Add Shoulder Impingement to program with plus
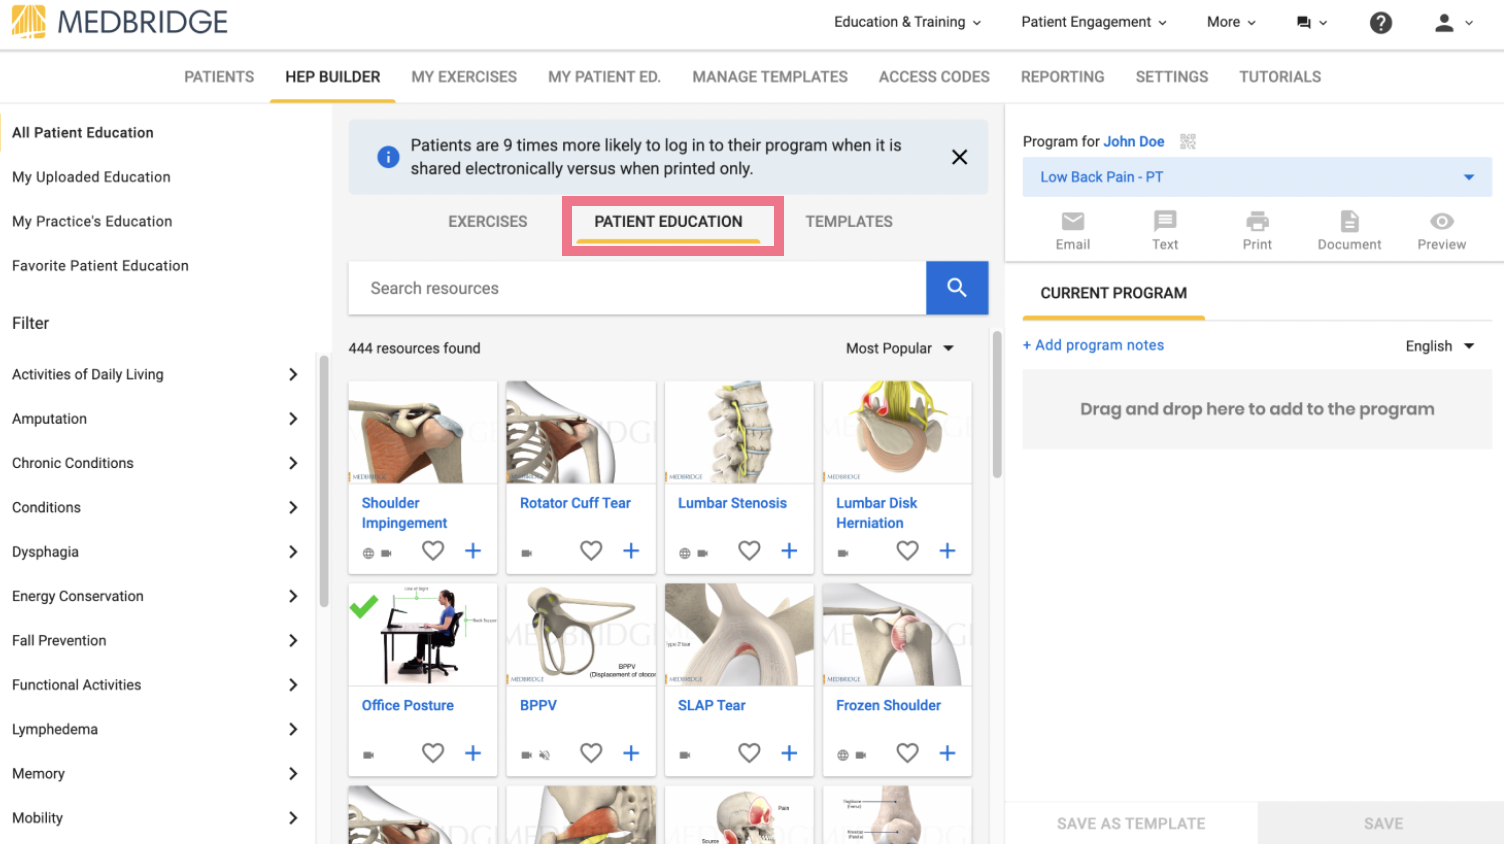 point(473,551)
